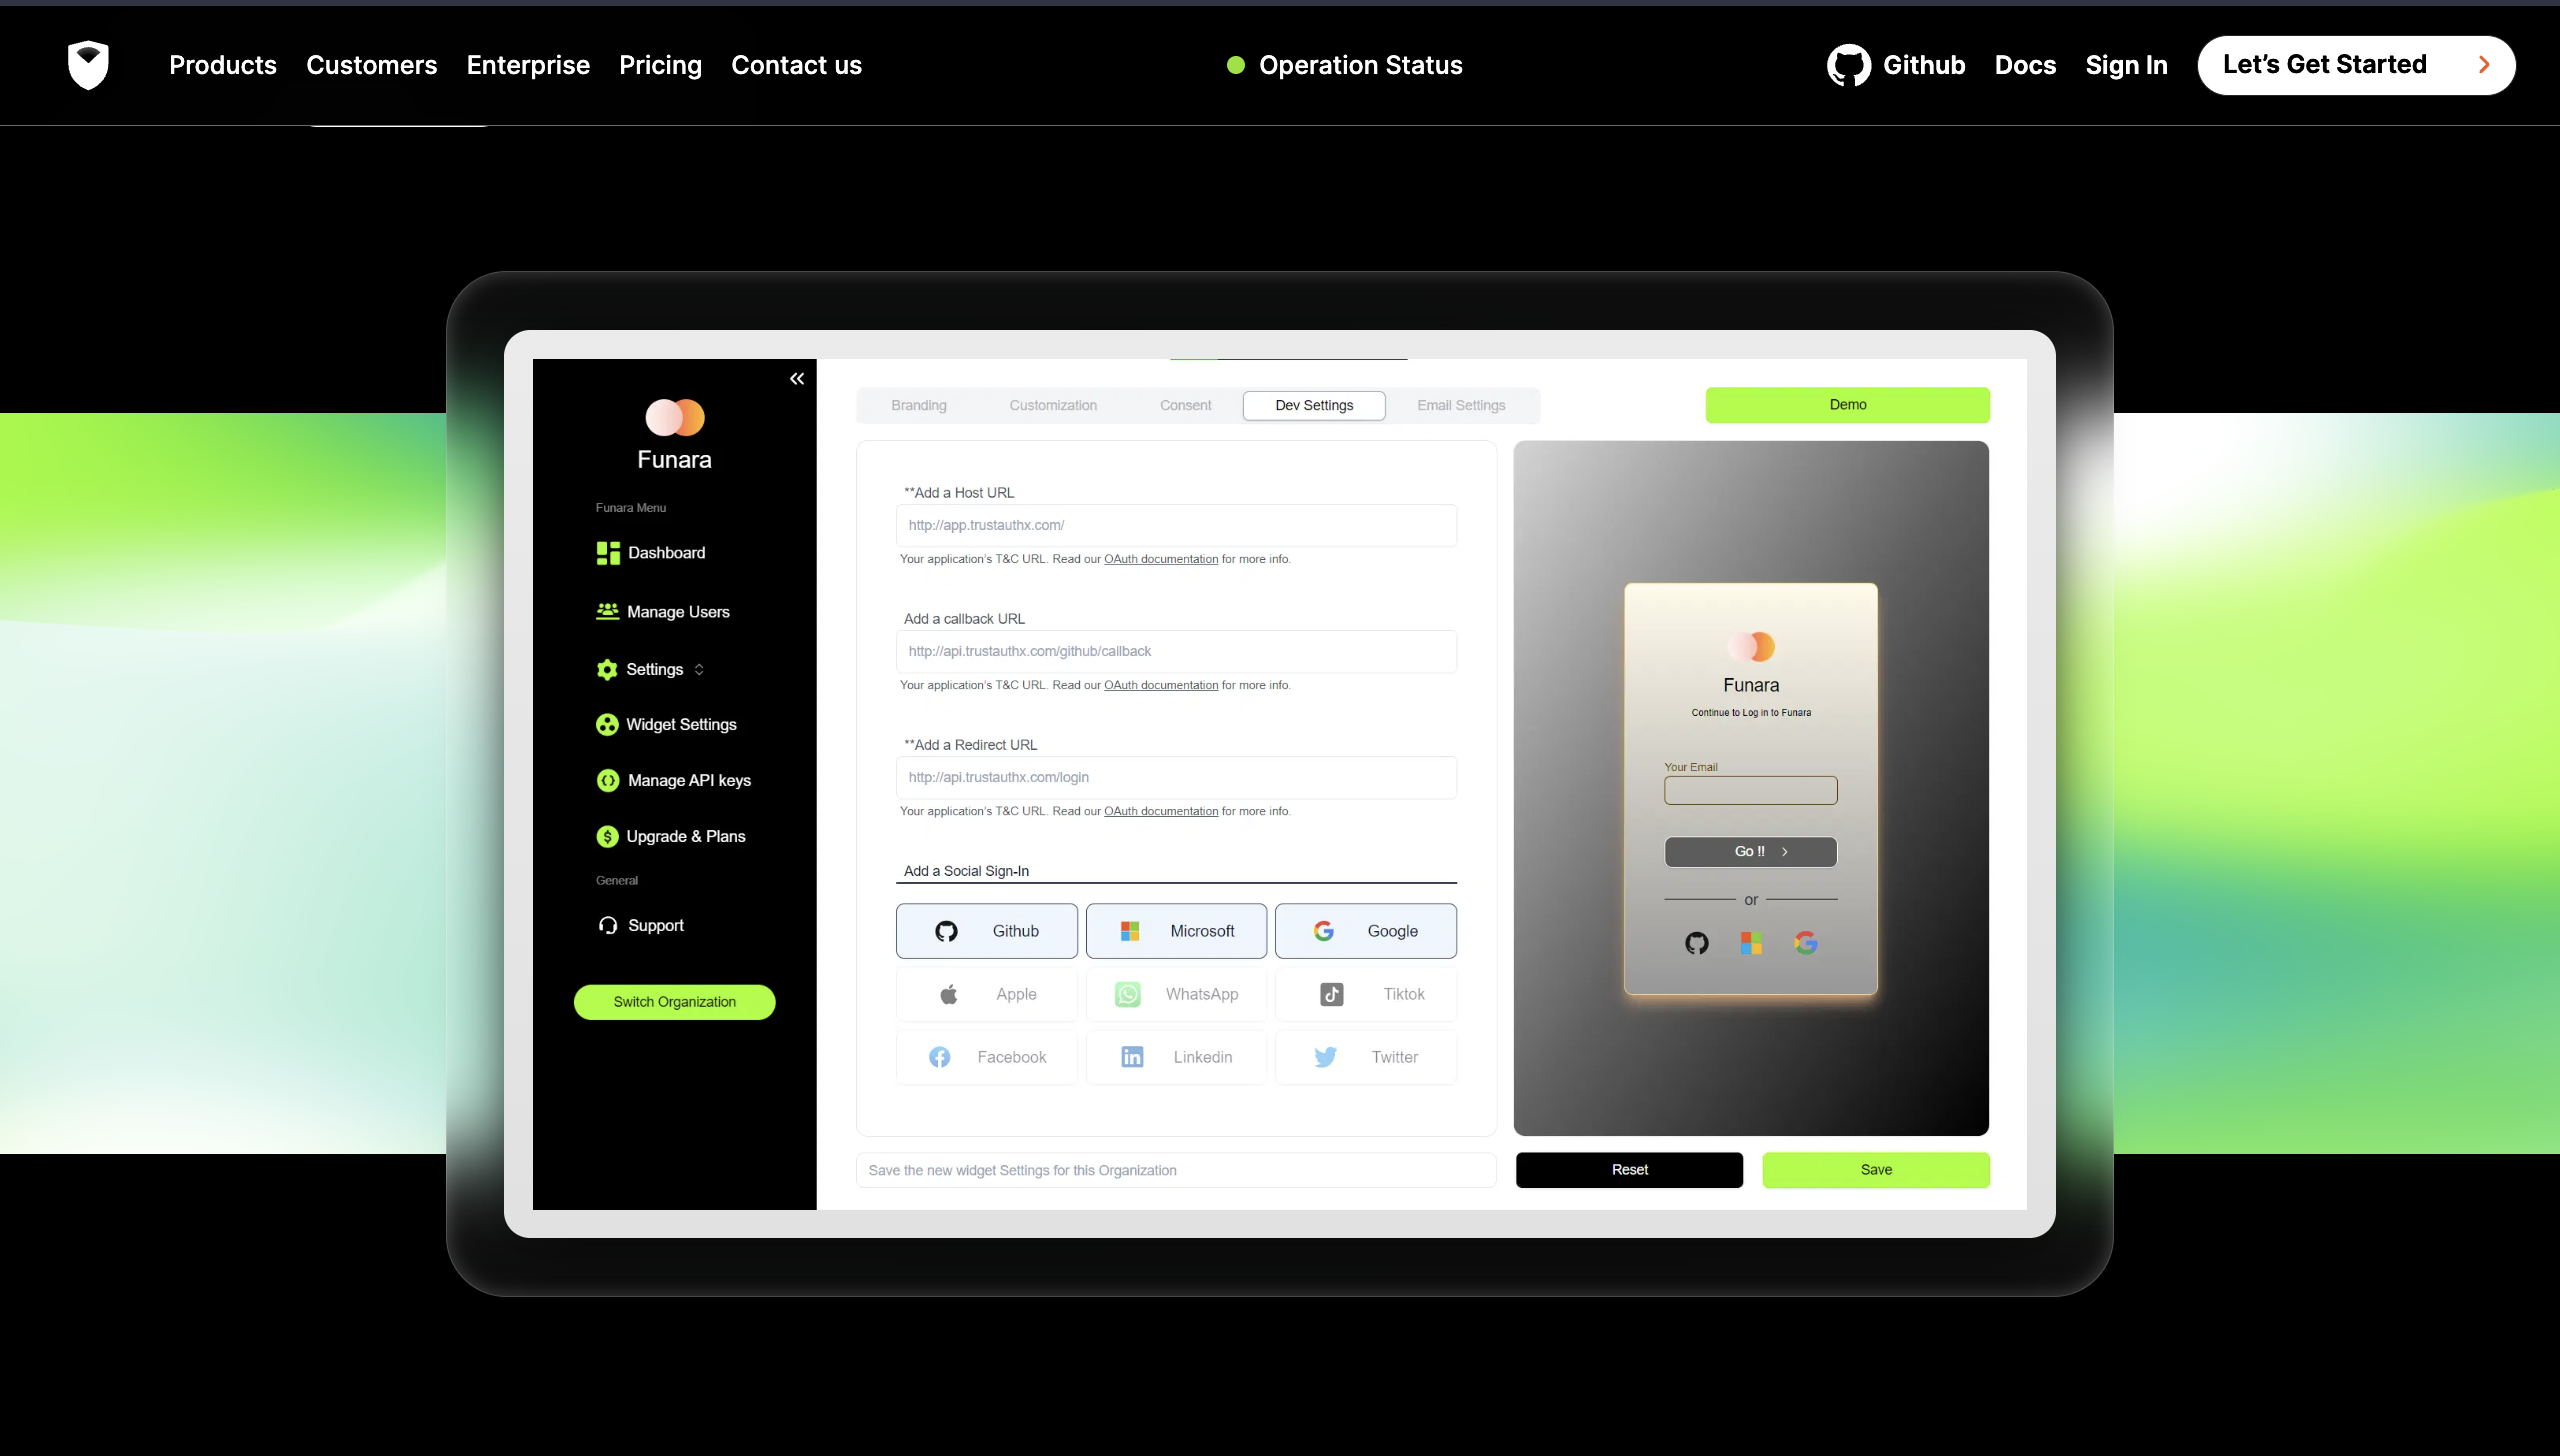Click the Widget Settings icon
Viewport: 2560px width, 1456px height.
pyautogui.click(x=607, y=725)
